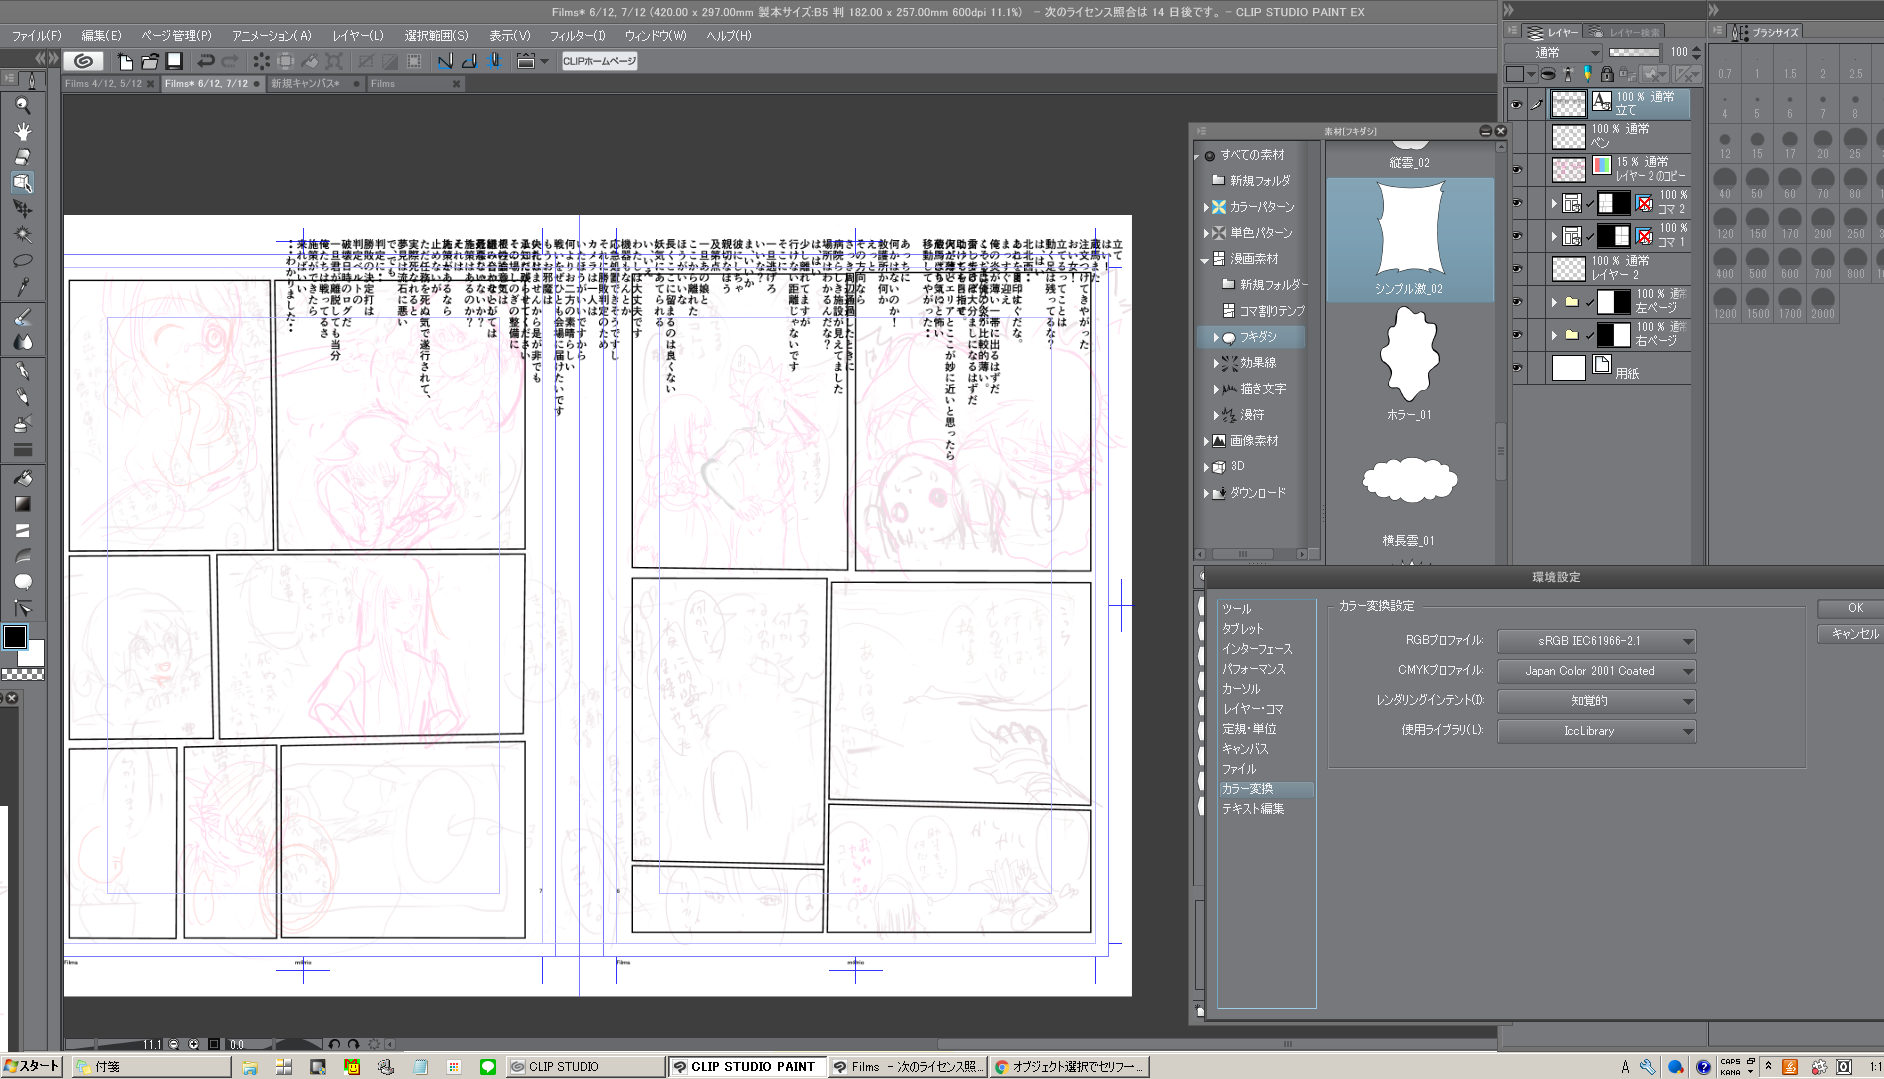Select the Balloon tool in toolbar

22,582
